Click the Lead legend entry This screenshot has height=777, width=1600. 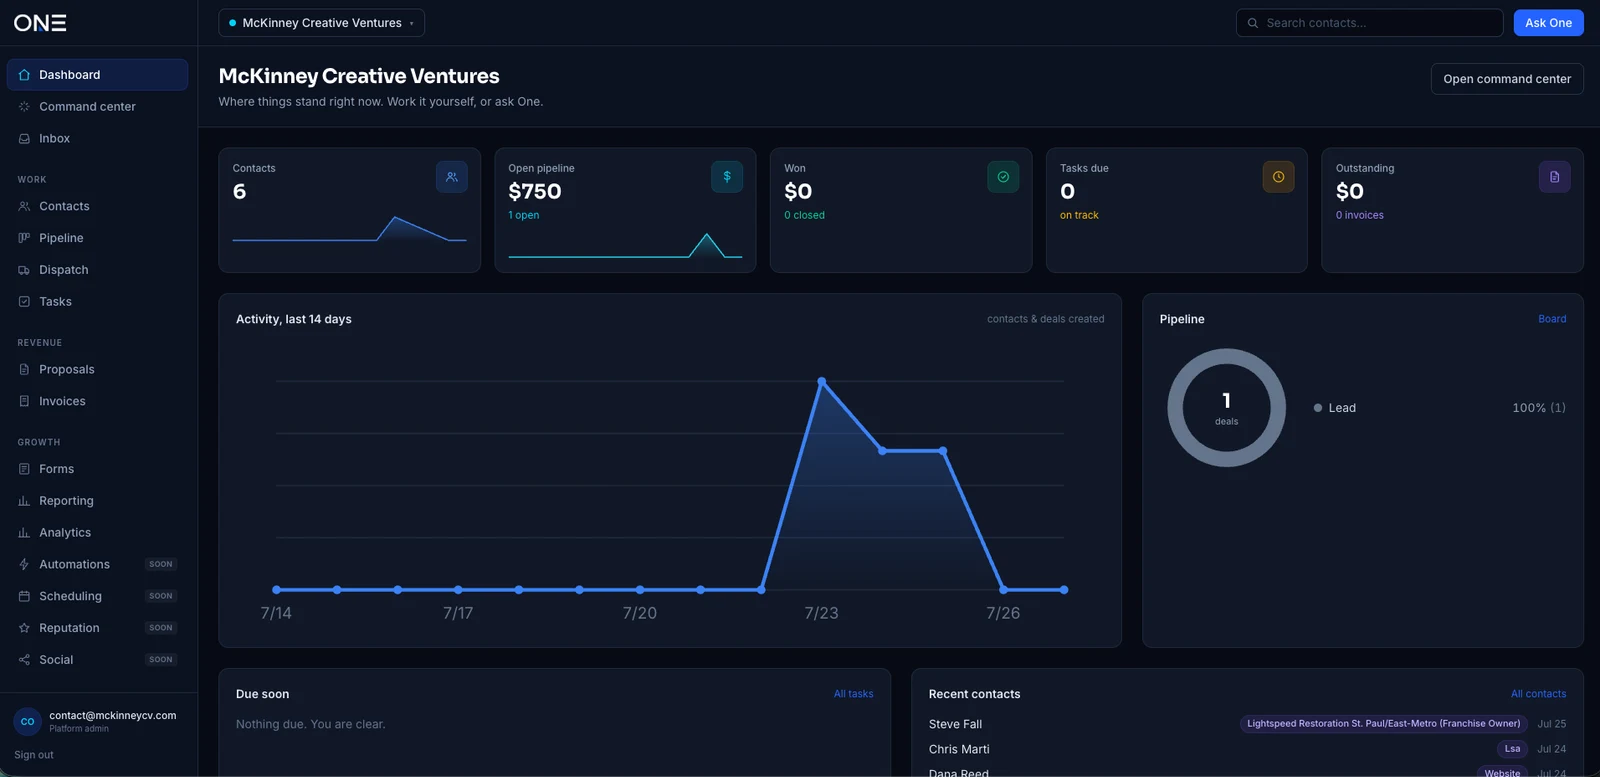click(1335, 408)
